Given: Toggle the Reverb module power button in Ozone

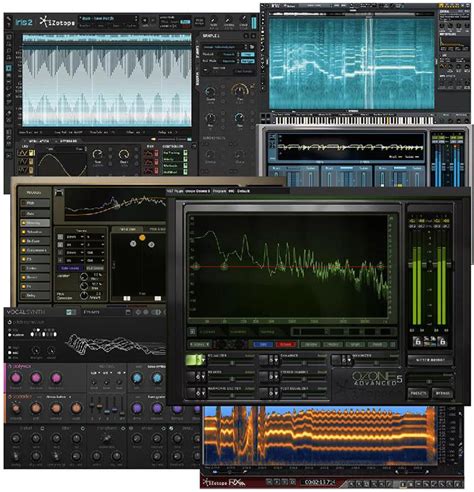Looking at the screenshot, I should point(192,377).
